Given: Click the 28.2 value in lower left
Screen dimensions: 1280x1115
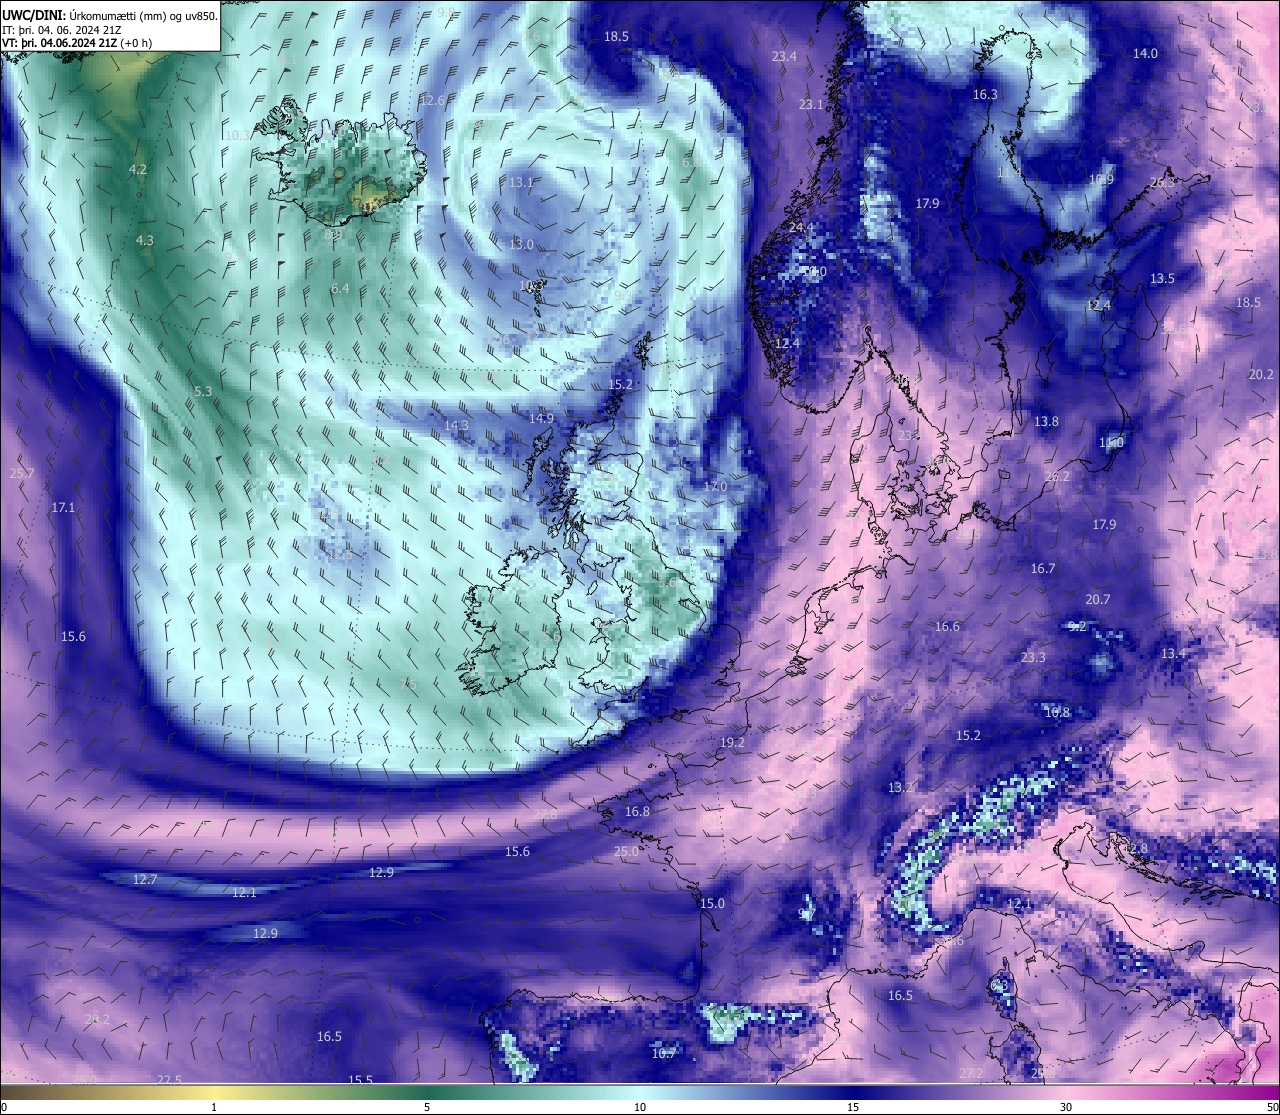Looking at the screenshot, I should click(x=97, y=1020).
